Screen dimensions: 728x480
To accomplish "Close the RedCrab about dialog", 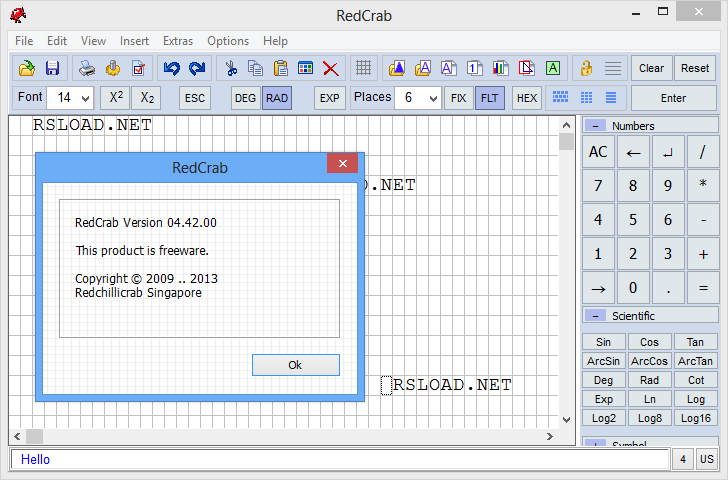I will (343, 163).
